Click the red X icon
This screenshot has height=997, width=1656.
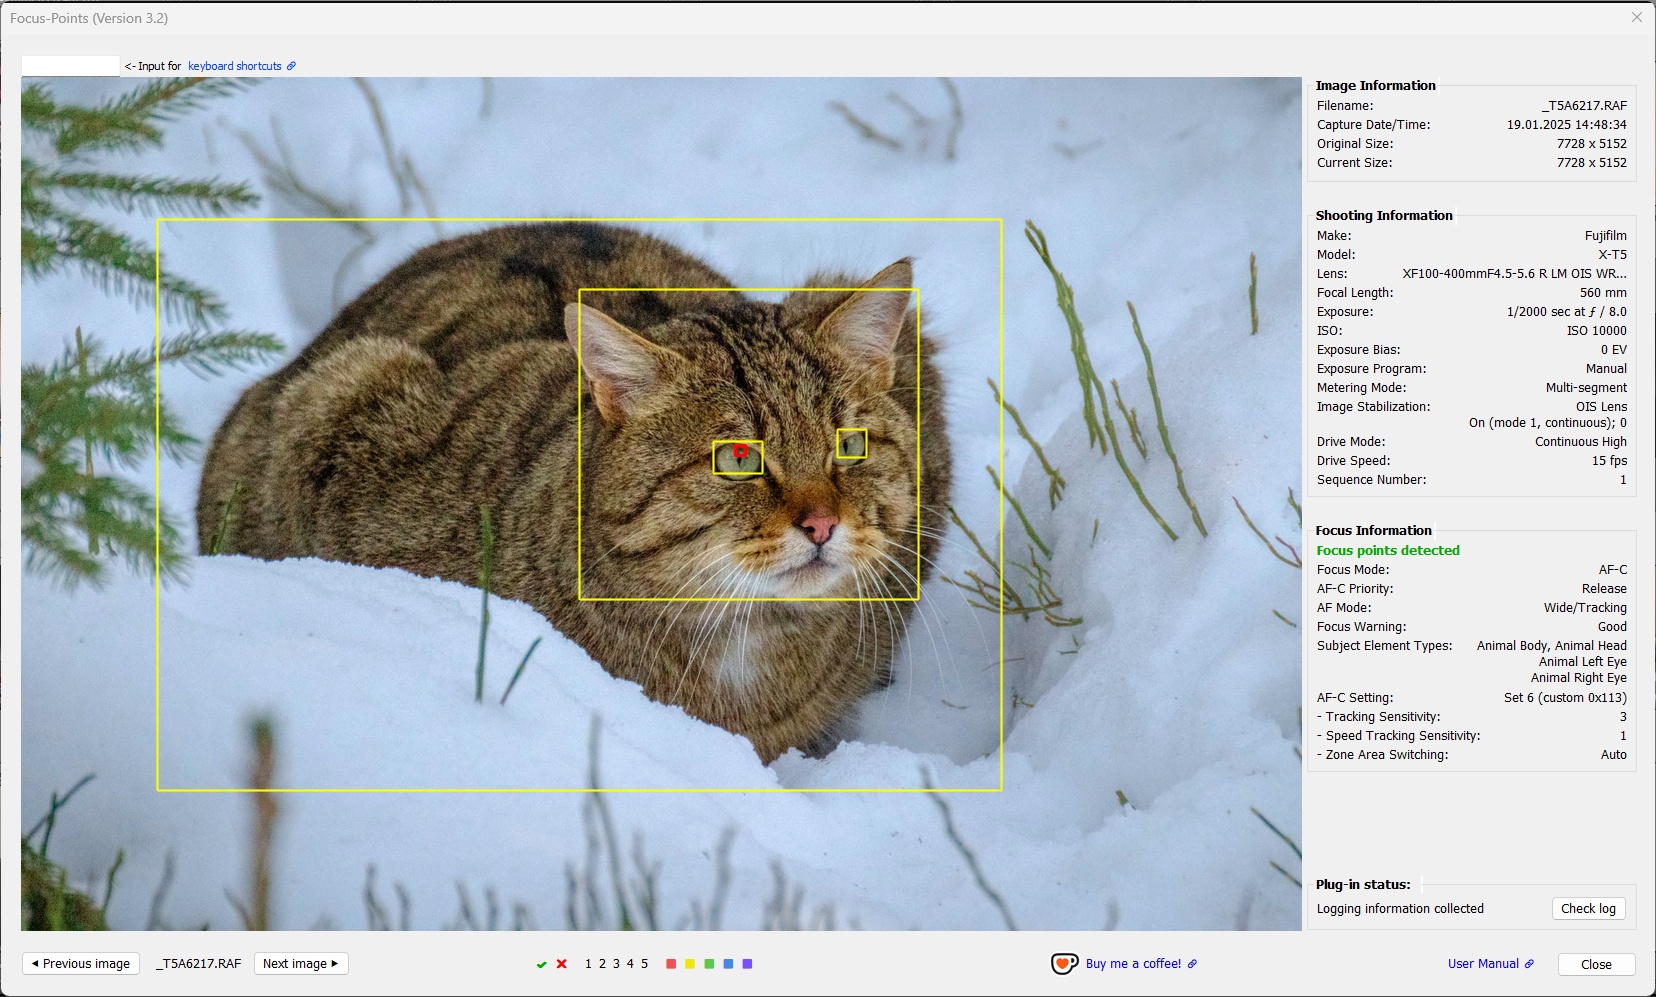[561, 964]
